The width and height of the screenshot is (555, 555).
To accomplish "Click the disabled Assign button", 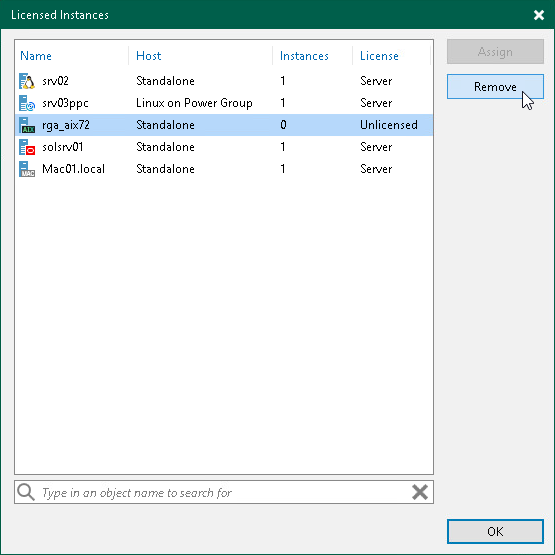I will click(x=495, y=52).
